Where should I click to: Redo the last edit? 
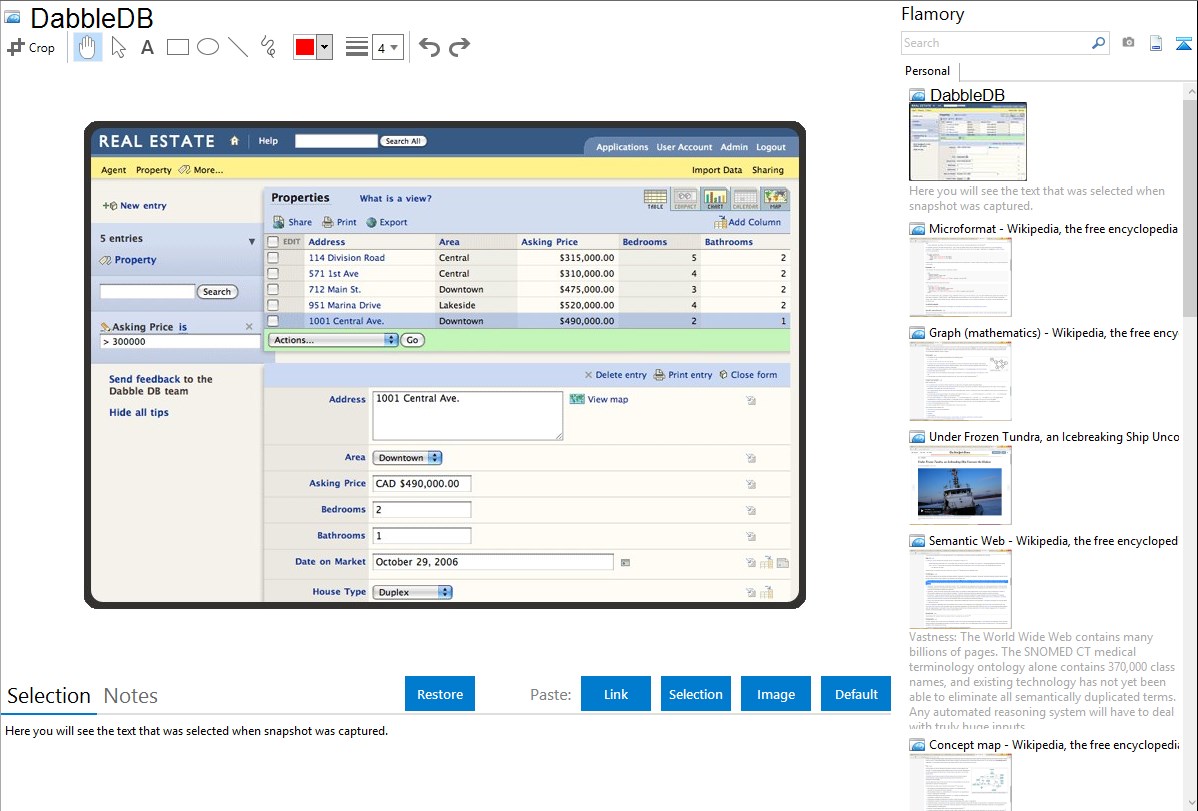click(459, 47)
